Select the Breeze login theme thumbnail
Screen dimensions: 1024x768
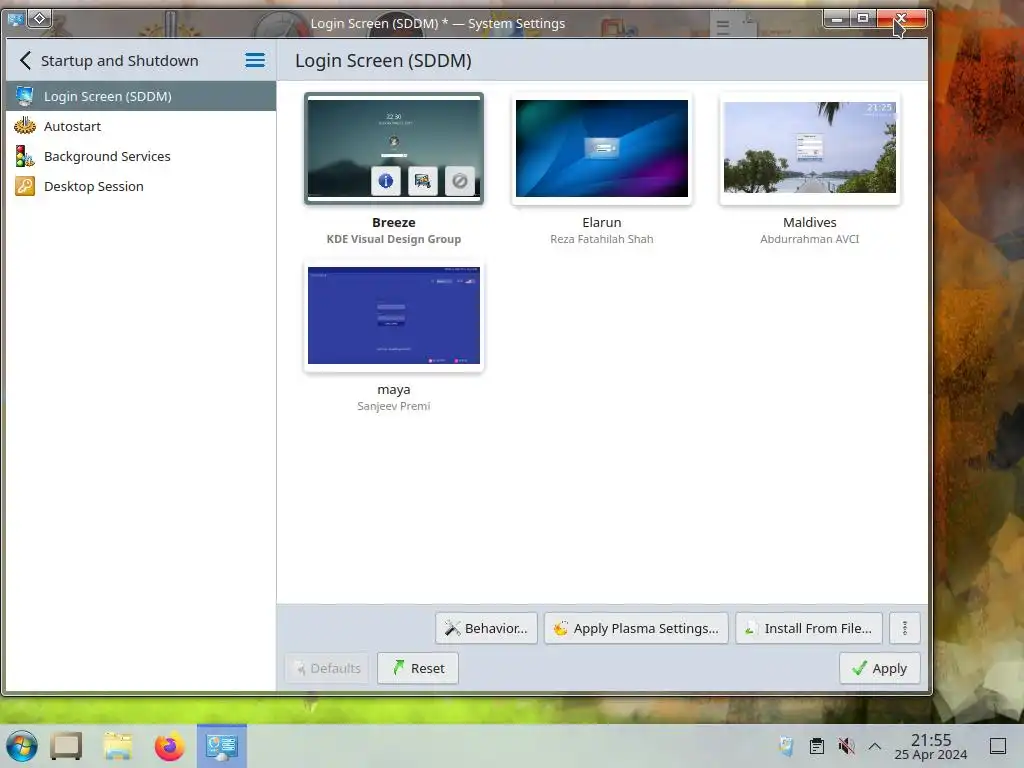(394, 148)
